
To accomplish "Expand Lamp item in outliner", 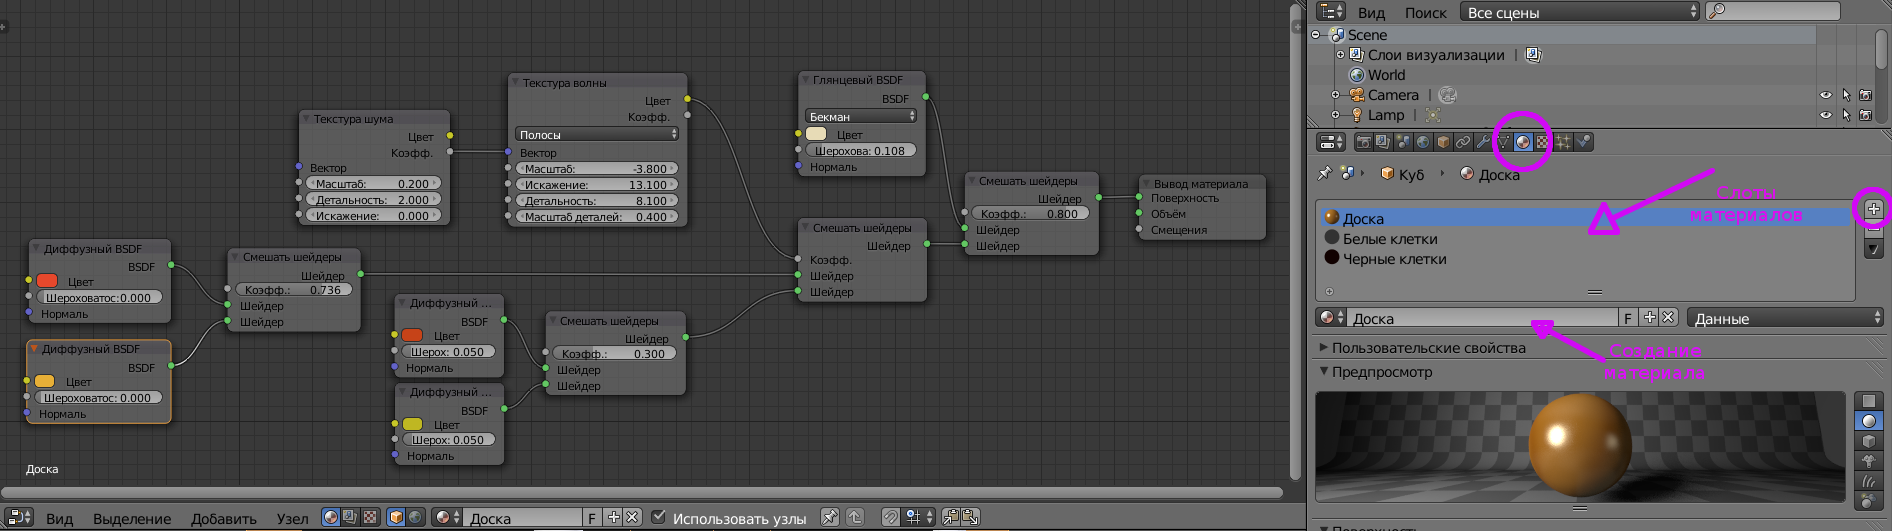I will (x=1335, y=115).
